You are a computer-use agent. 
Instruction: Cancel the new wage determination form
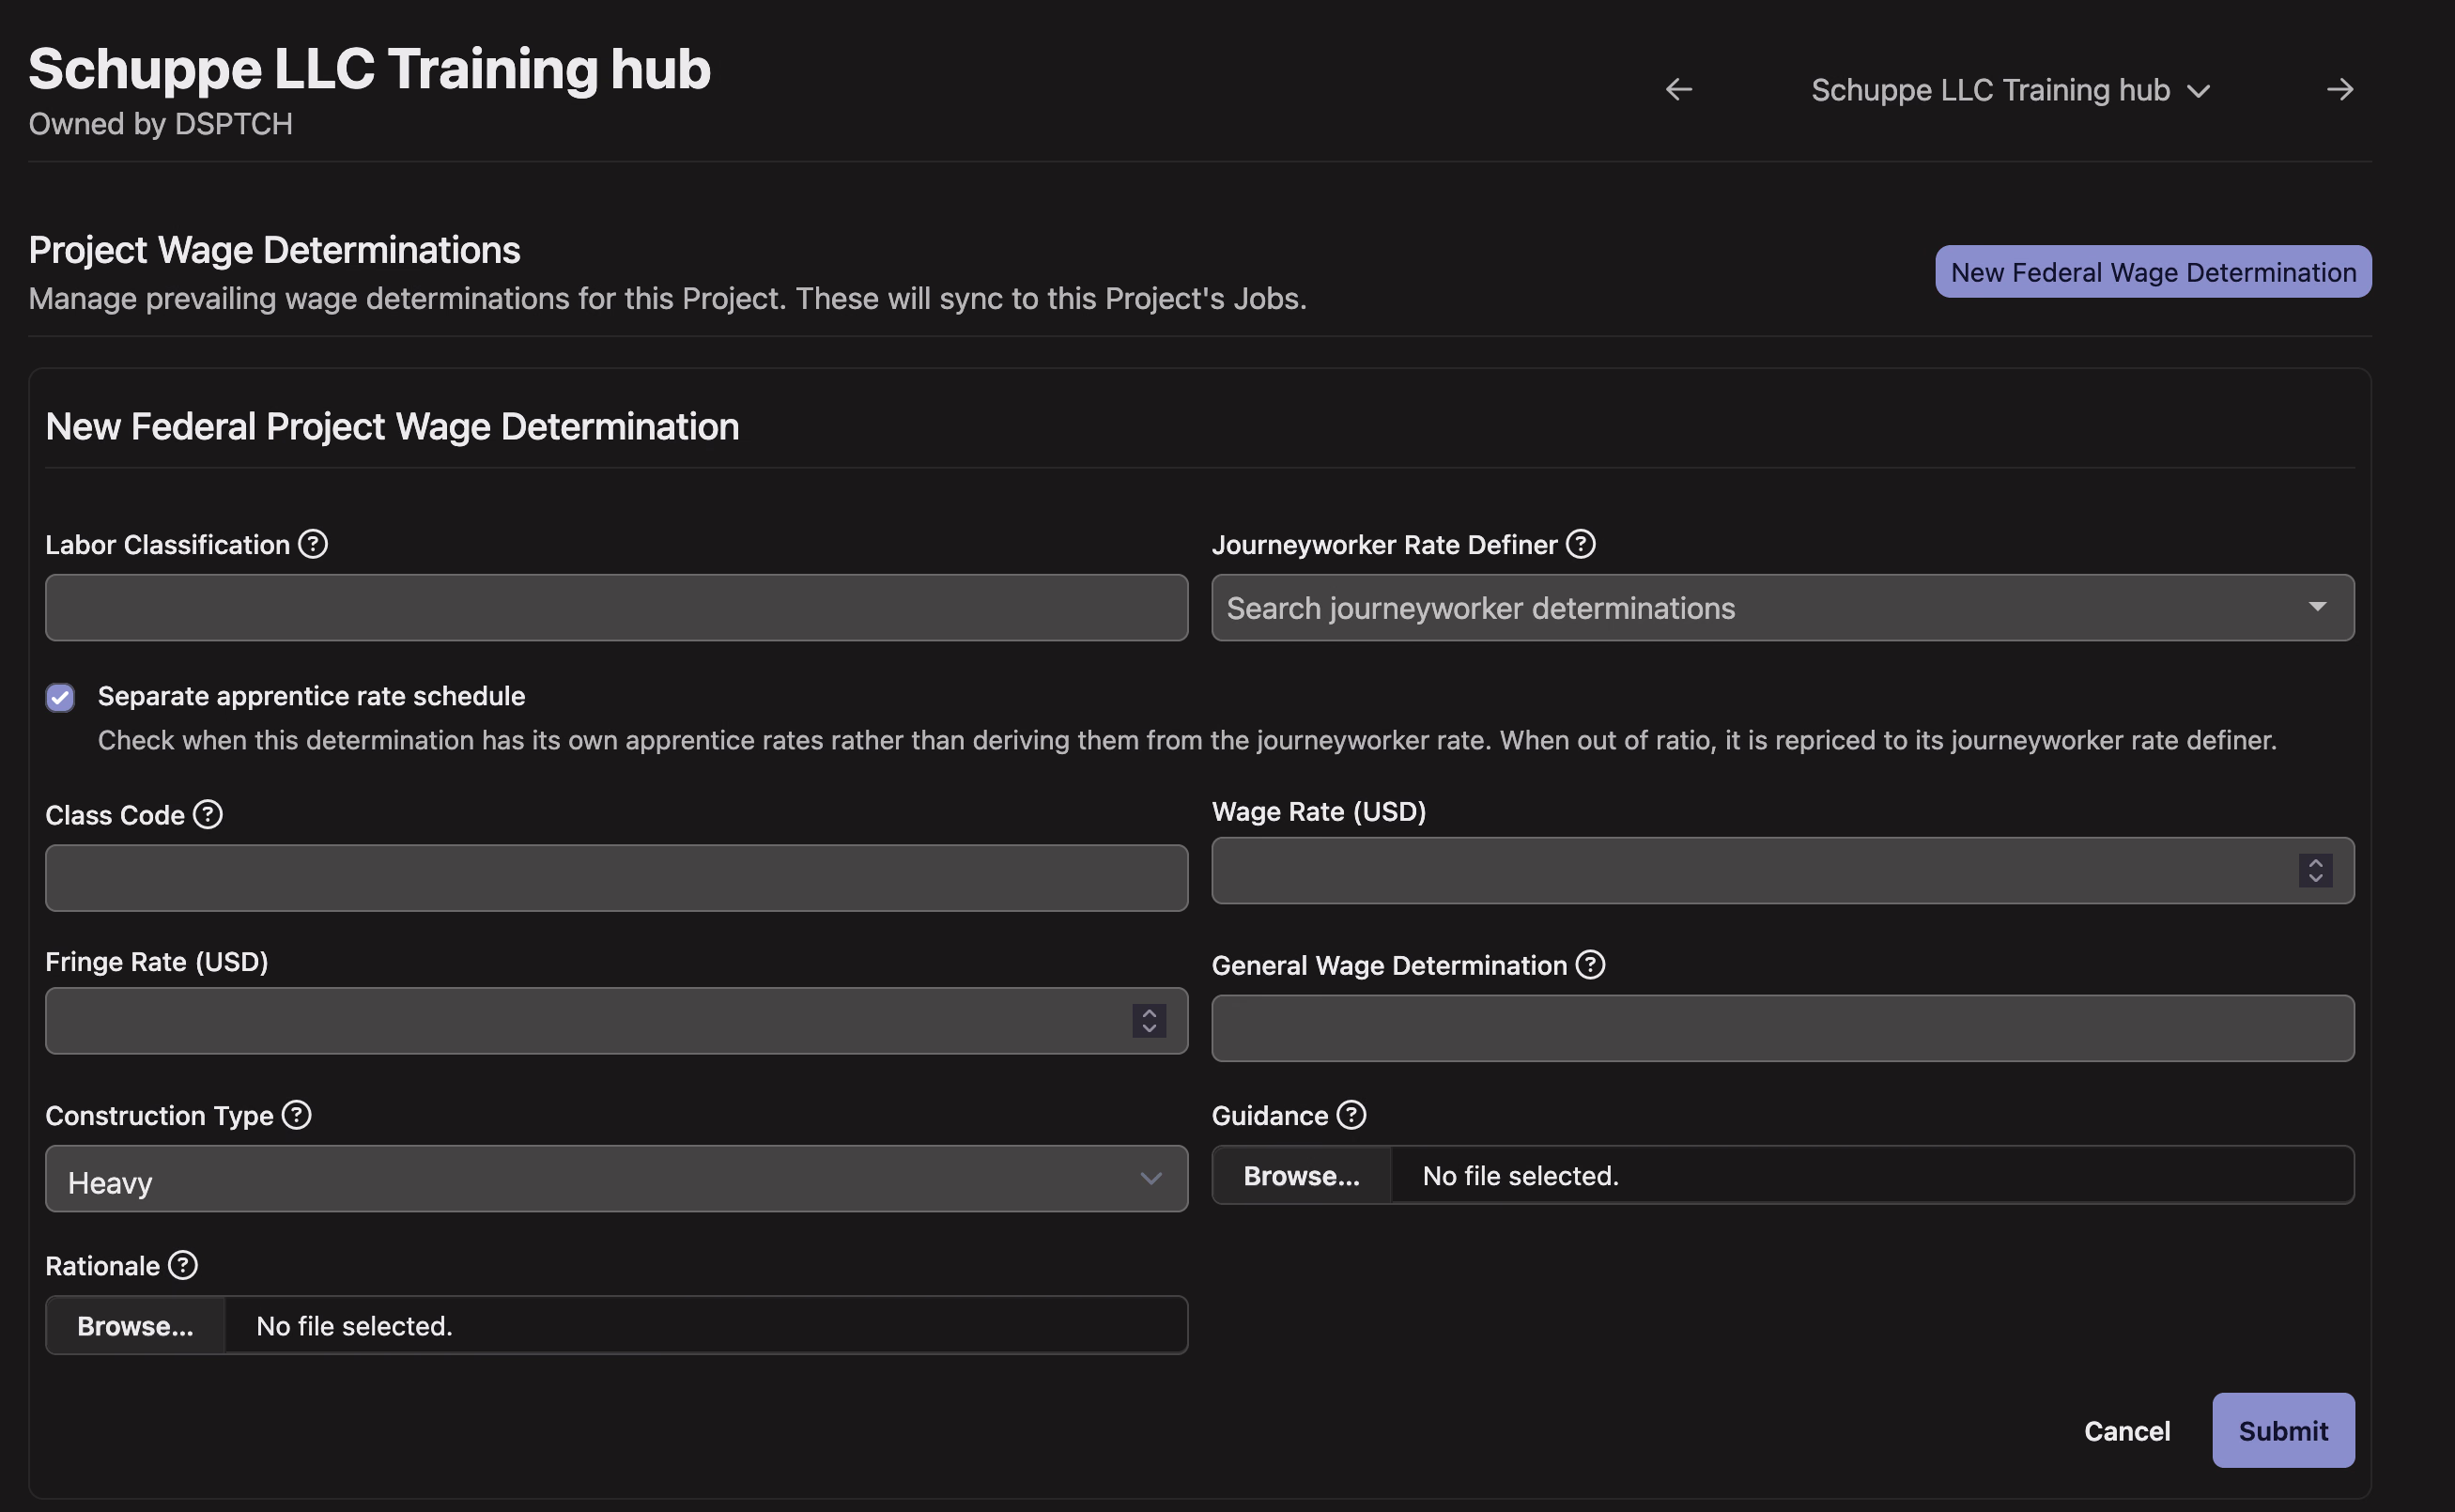click(x=2126, y=1431)
